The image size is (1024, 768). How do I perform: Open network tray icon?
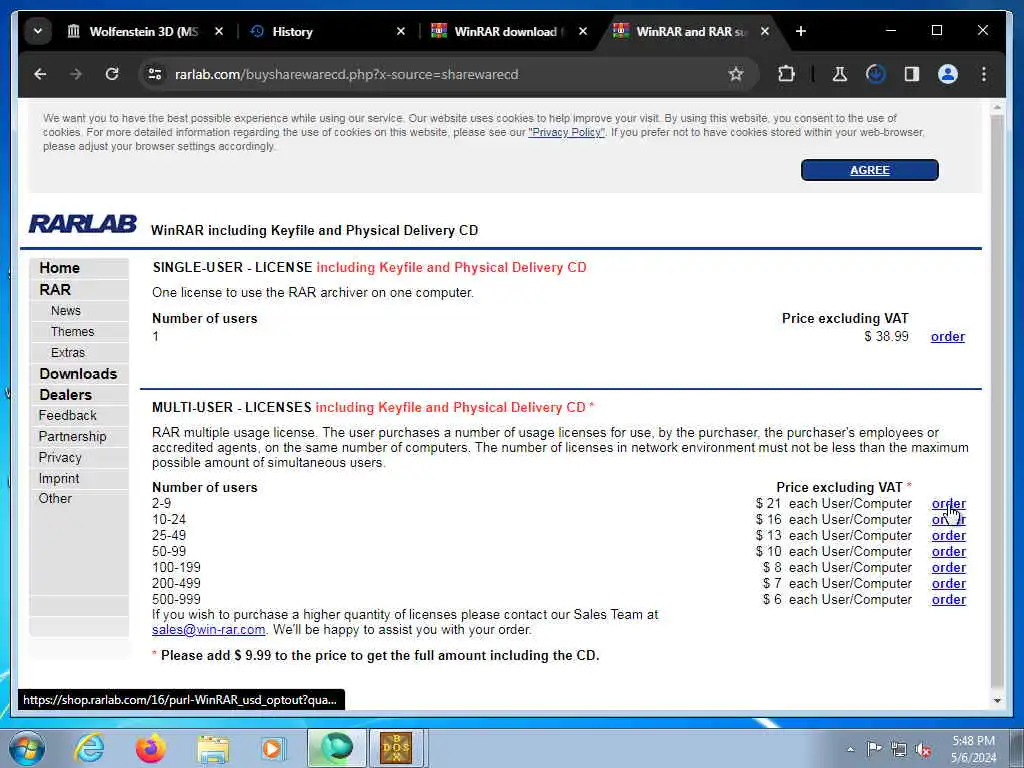899,750
